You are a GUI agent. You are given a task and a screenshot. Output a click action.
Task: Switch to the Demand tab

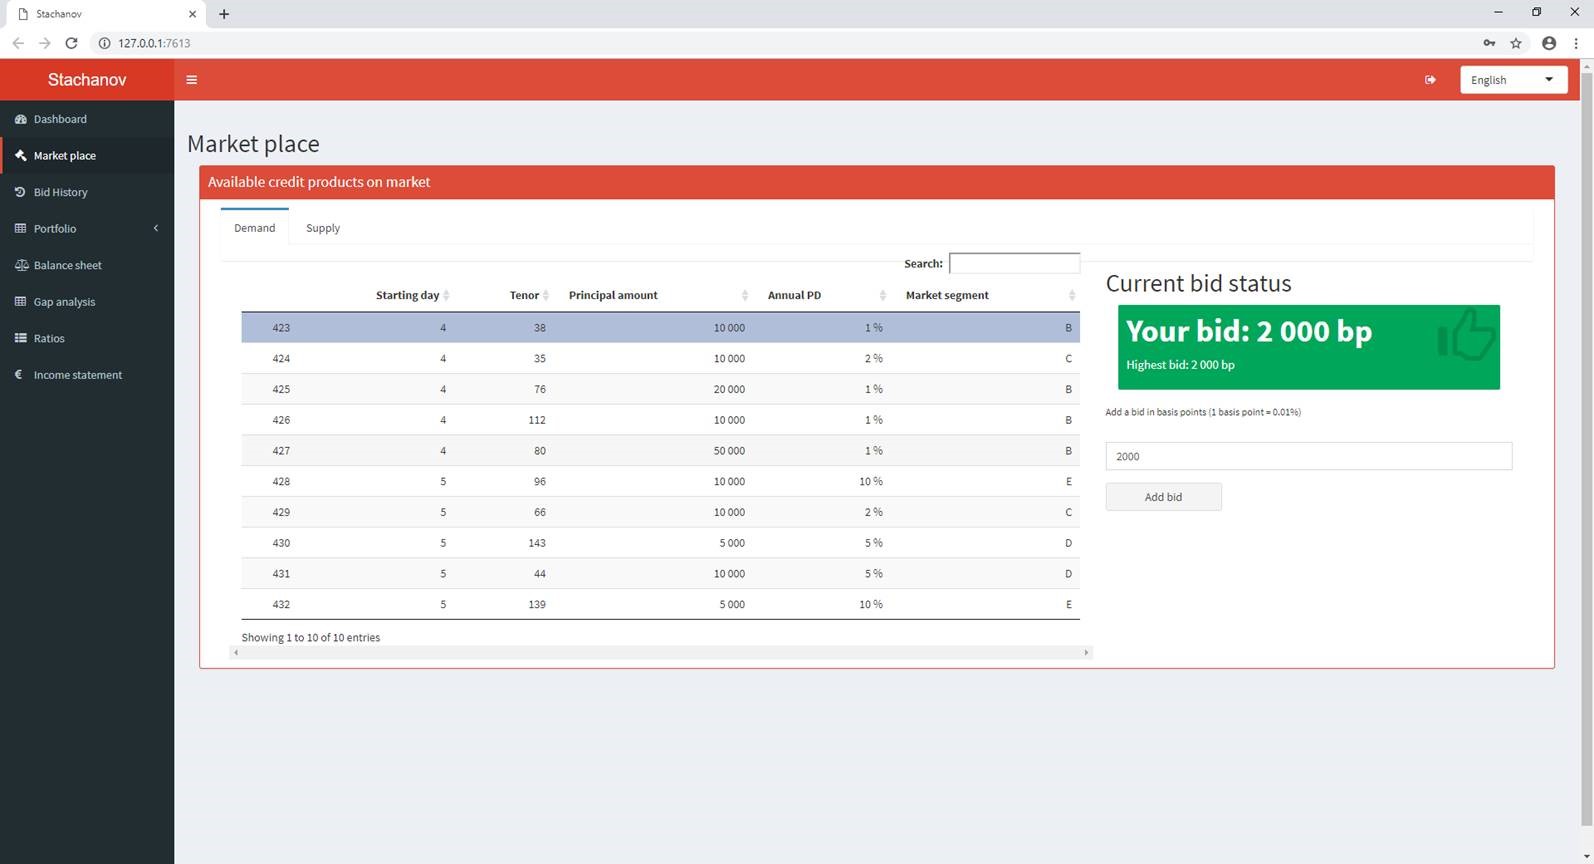(255, 228)
